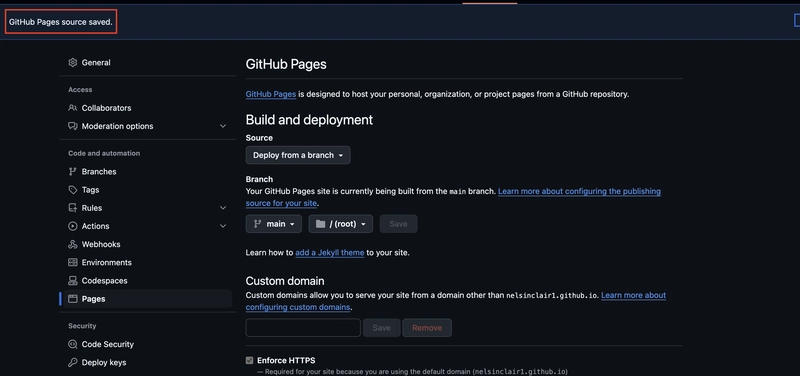Click the Code Security shield icon
The height and width of the screenshot is (376, 800).
click(x=72, y=344)
